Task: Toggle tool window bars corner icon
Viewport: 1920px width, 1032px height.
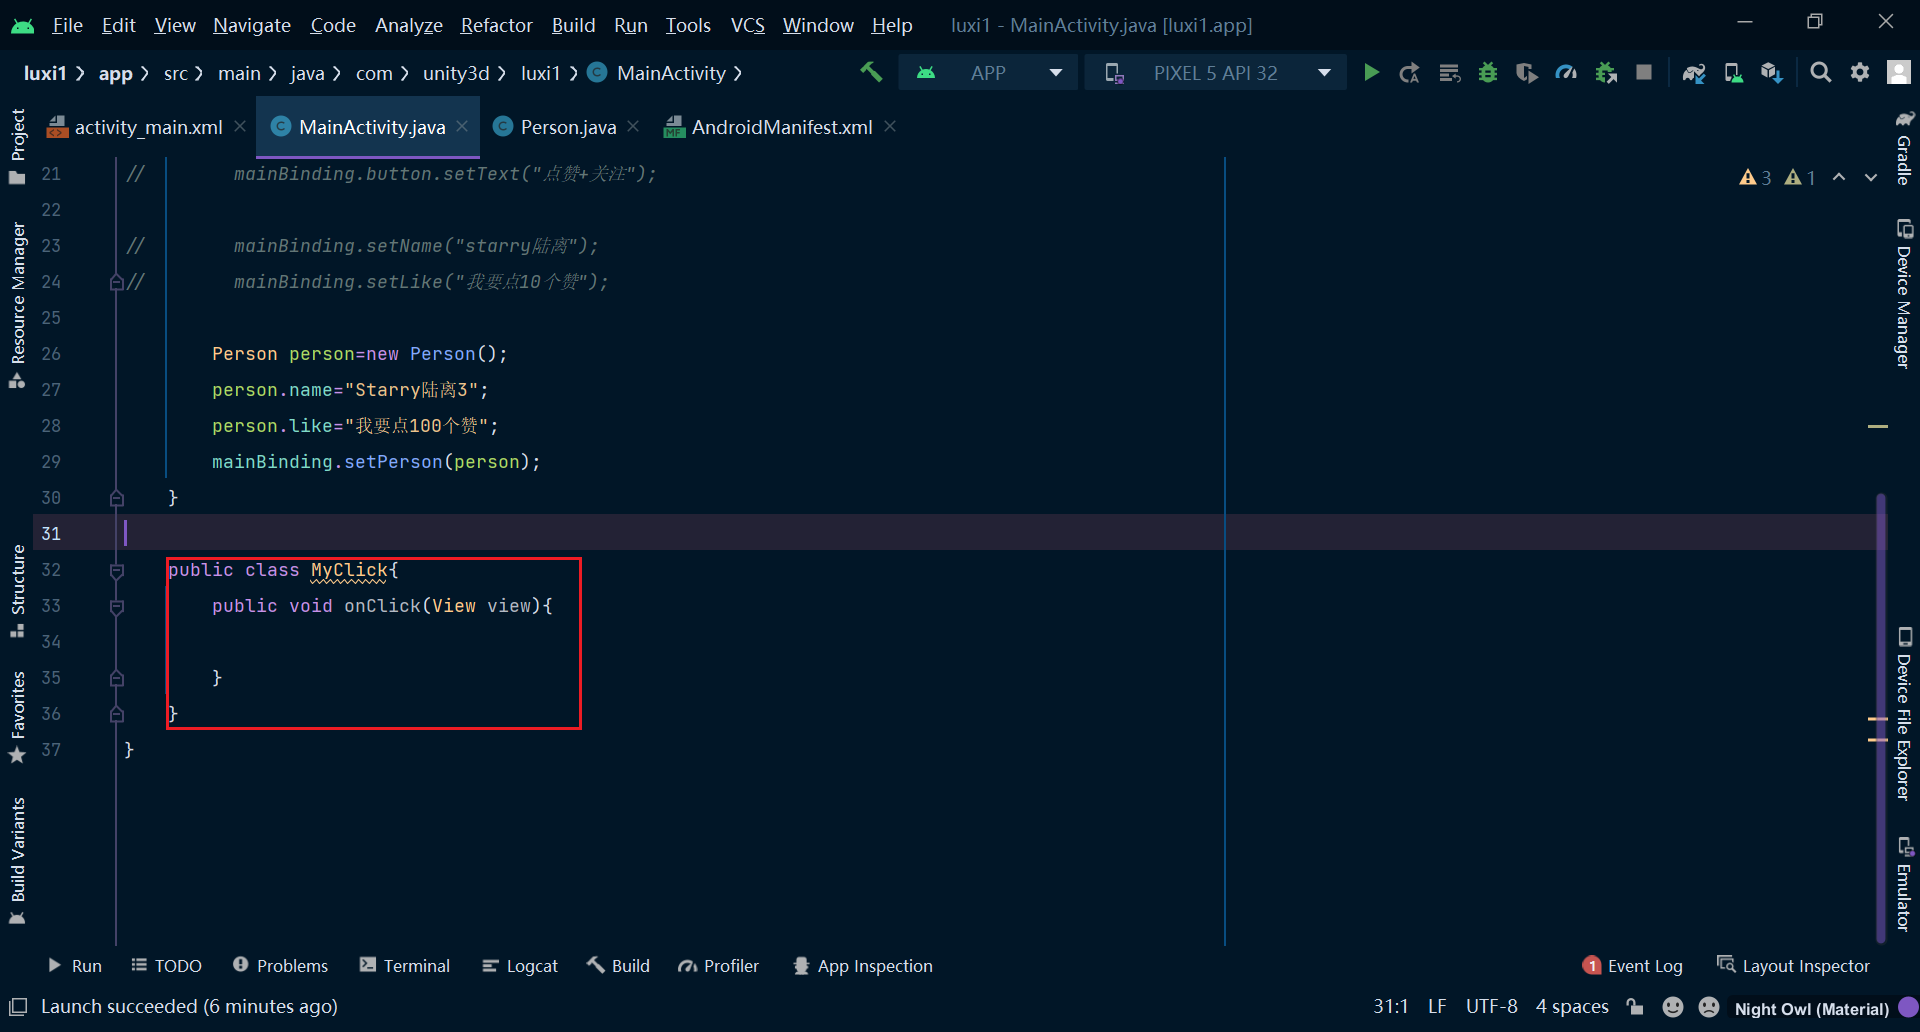Action: 18,1007
